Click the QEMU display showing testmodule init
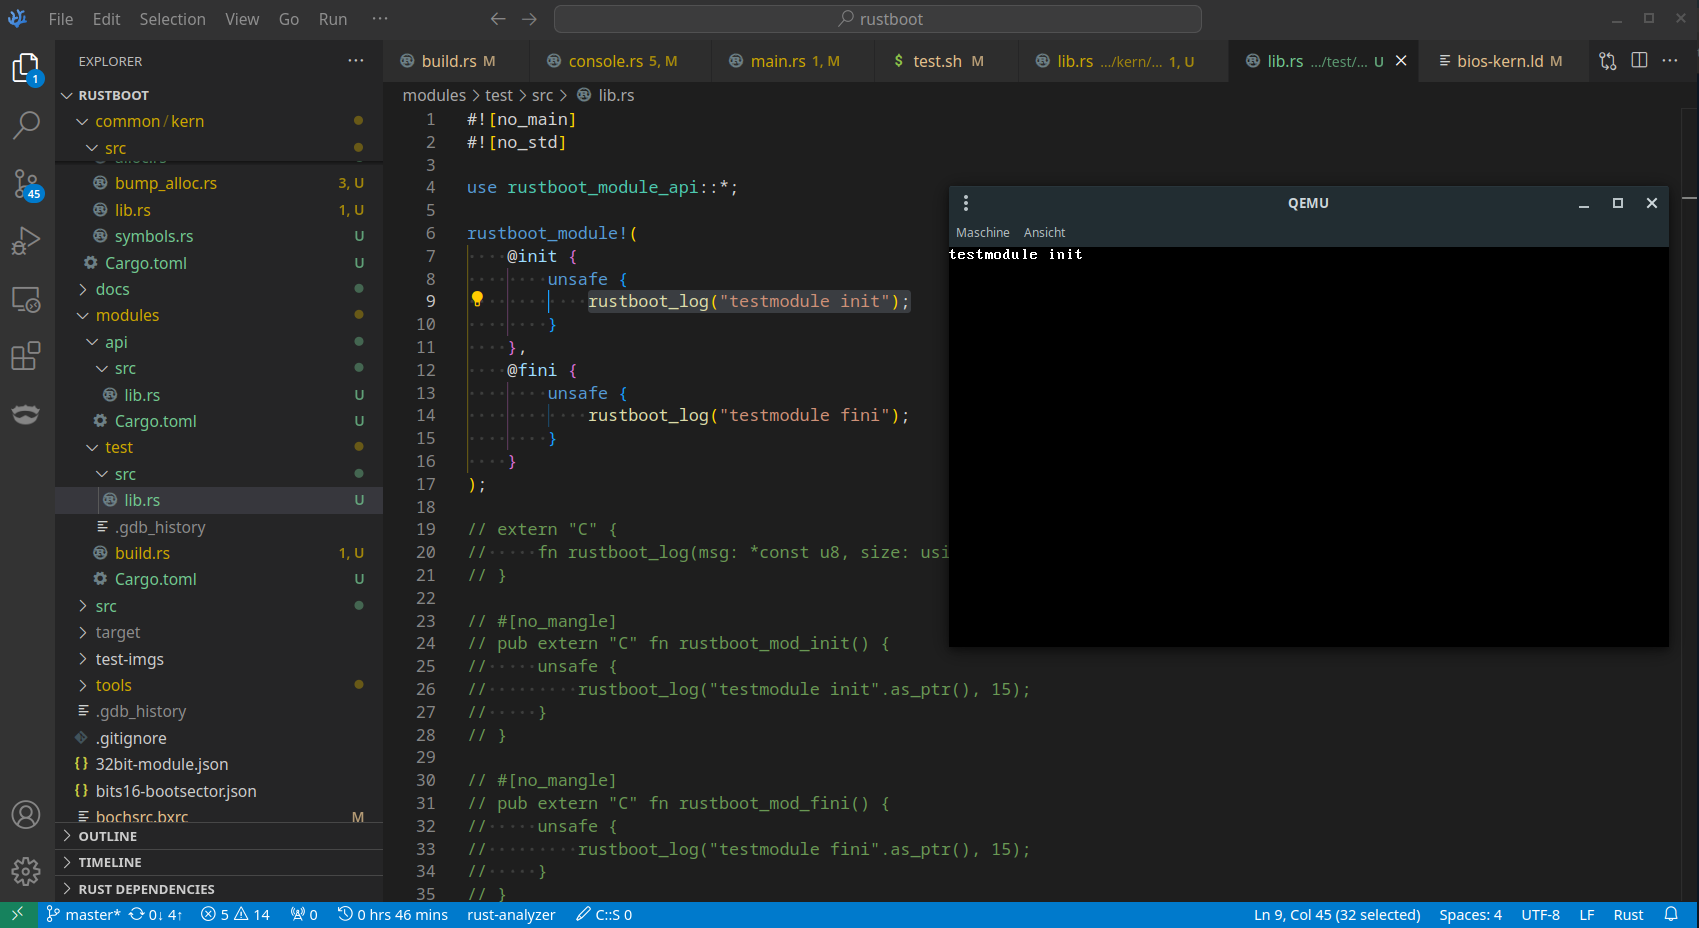 pos(1308,446)
